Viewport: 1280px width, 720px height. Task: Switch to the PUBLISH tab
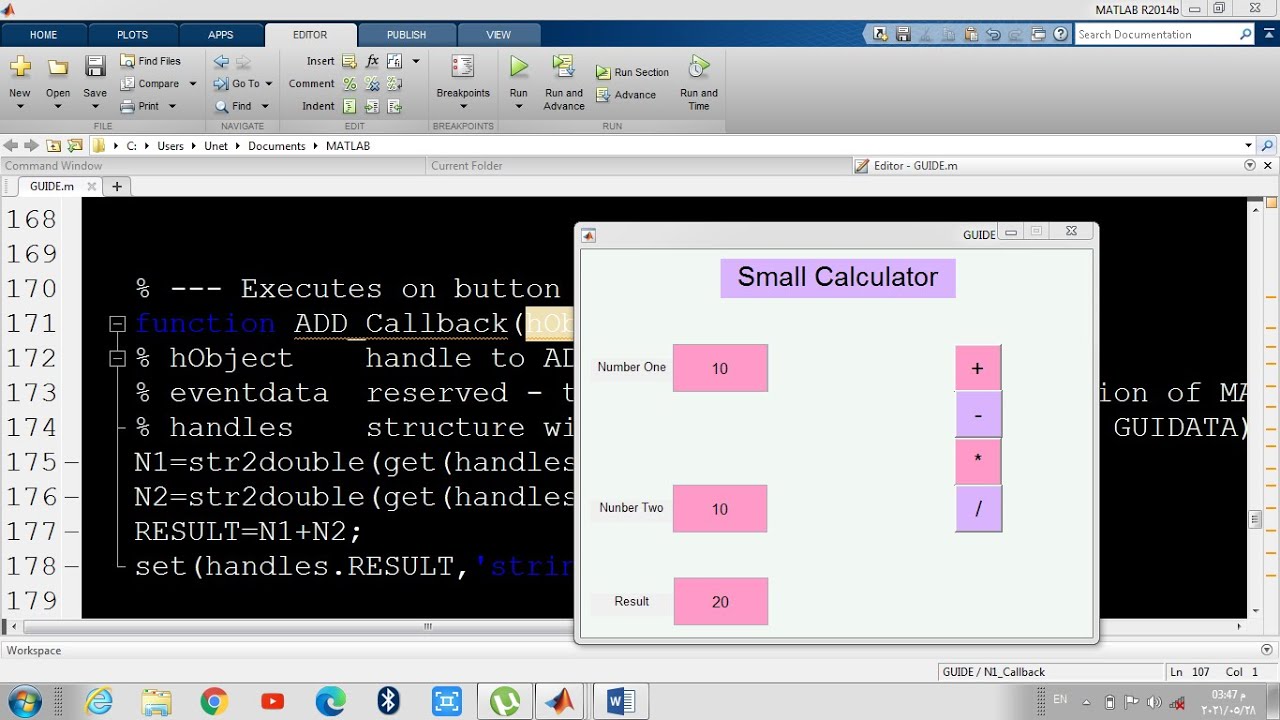[x=406, y=35]
